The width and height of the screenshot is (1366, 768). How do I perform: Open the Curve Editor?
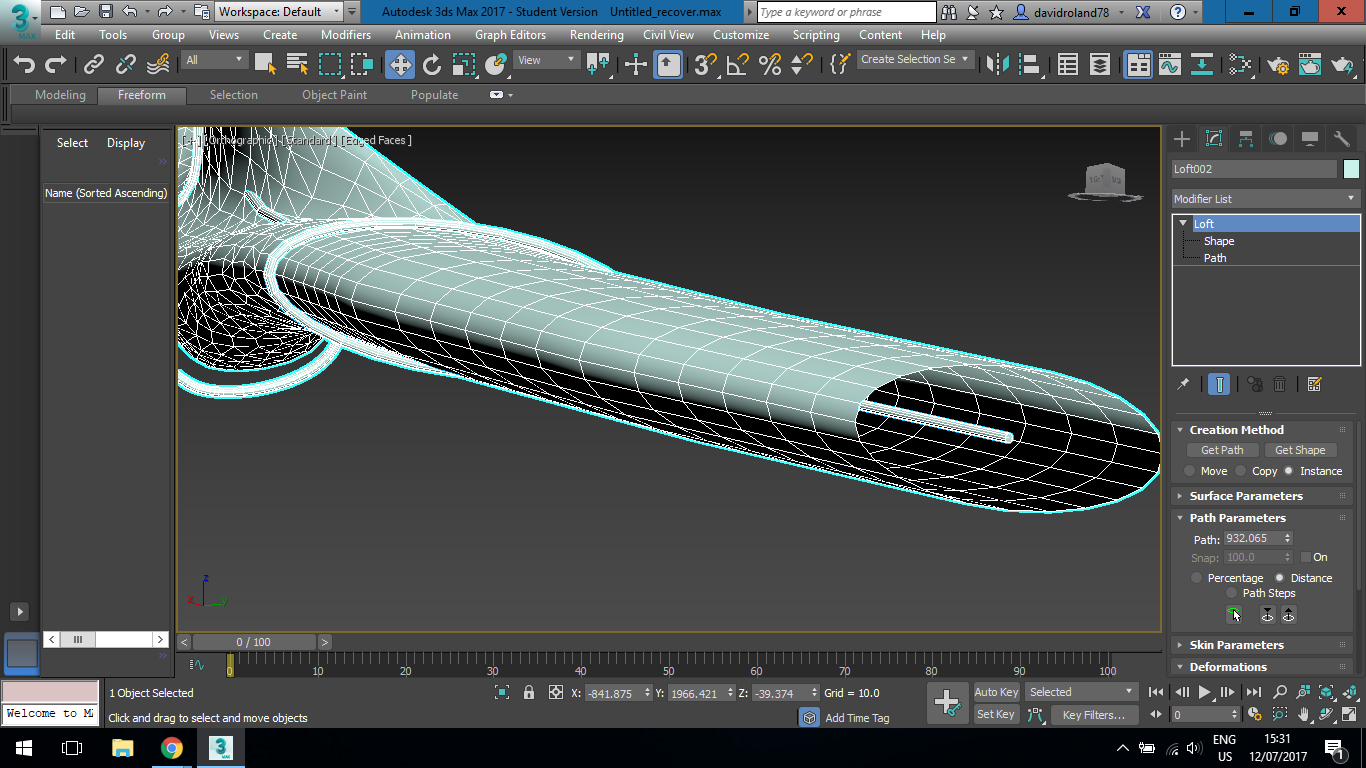click(1170, 65)
